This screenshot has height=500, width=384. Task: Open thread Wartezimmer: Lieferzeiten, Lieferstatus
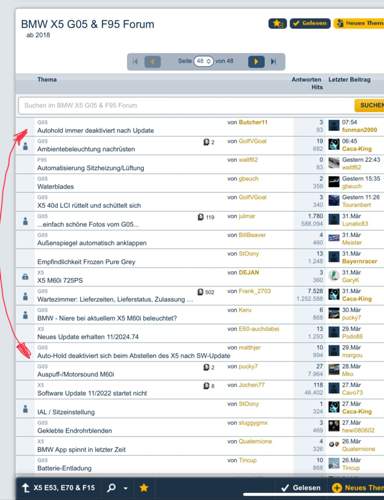click(x=115, y=299)
